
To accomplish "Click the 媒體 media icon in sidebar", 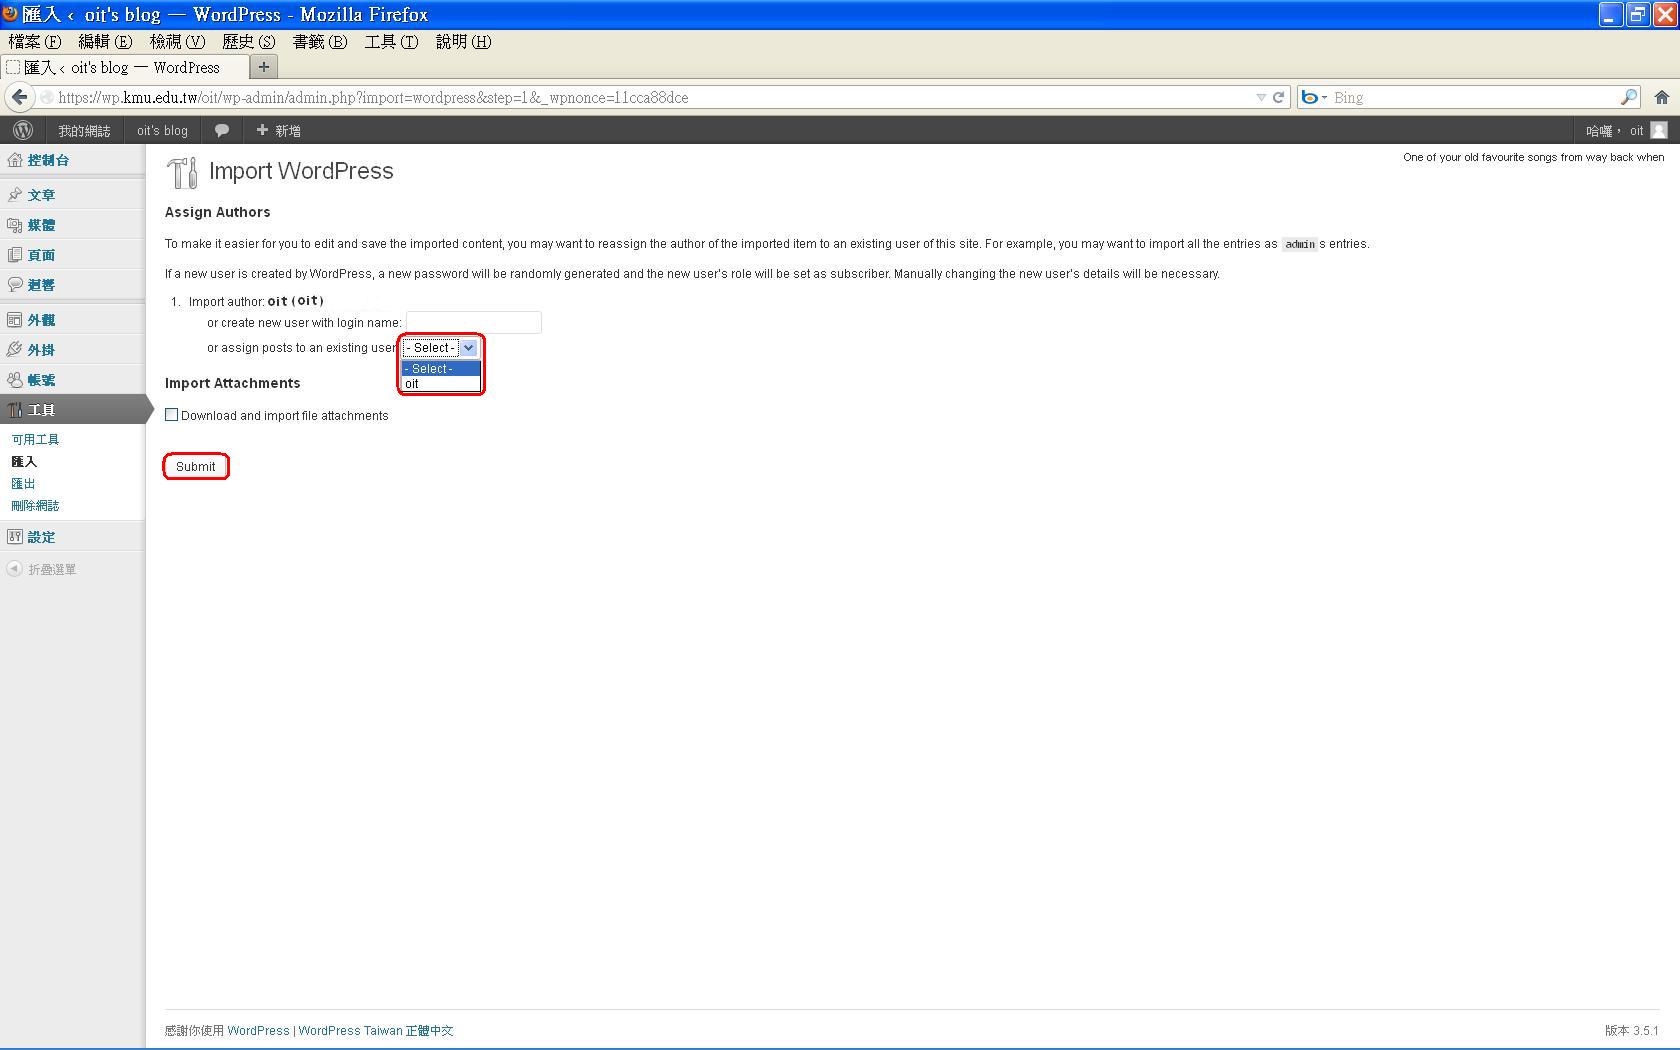I will 14,225.
